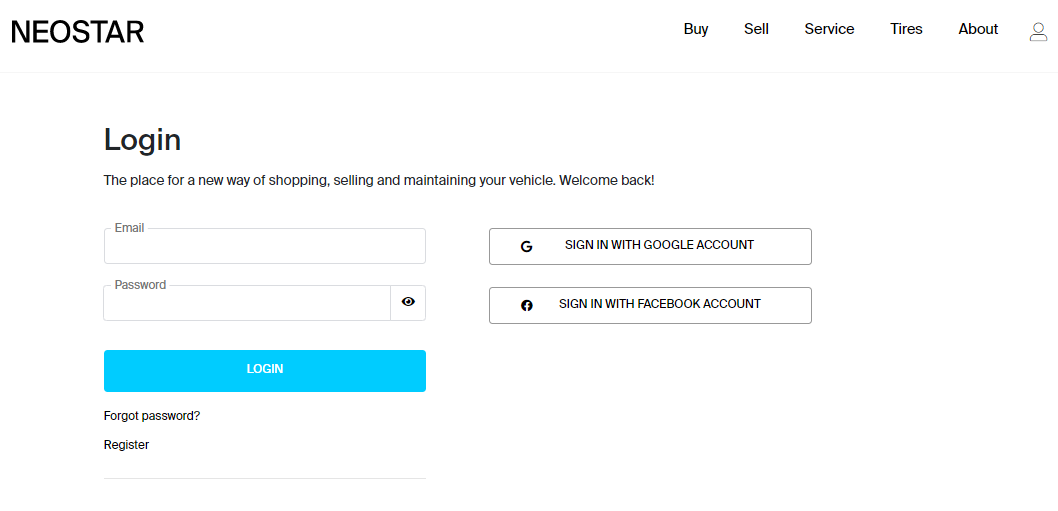
Task: Click the Welcome back description text
Action: point(379,181)
